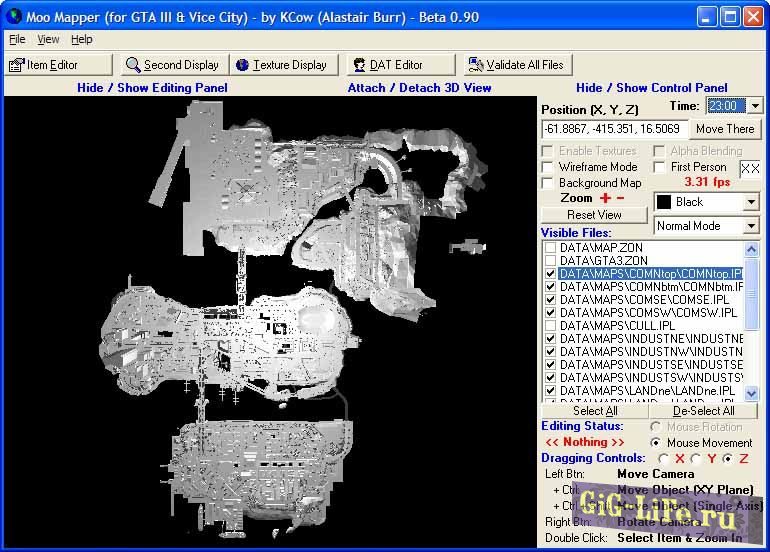This screenshot has height=552, width=770.
Task: Click the Move There button
Action: tap(725, 129)
